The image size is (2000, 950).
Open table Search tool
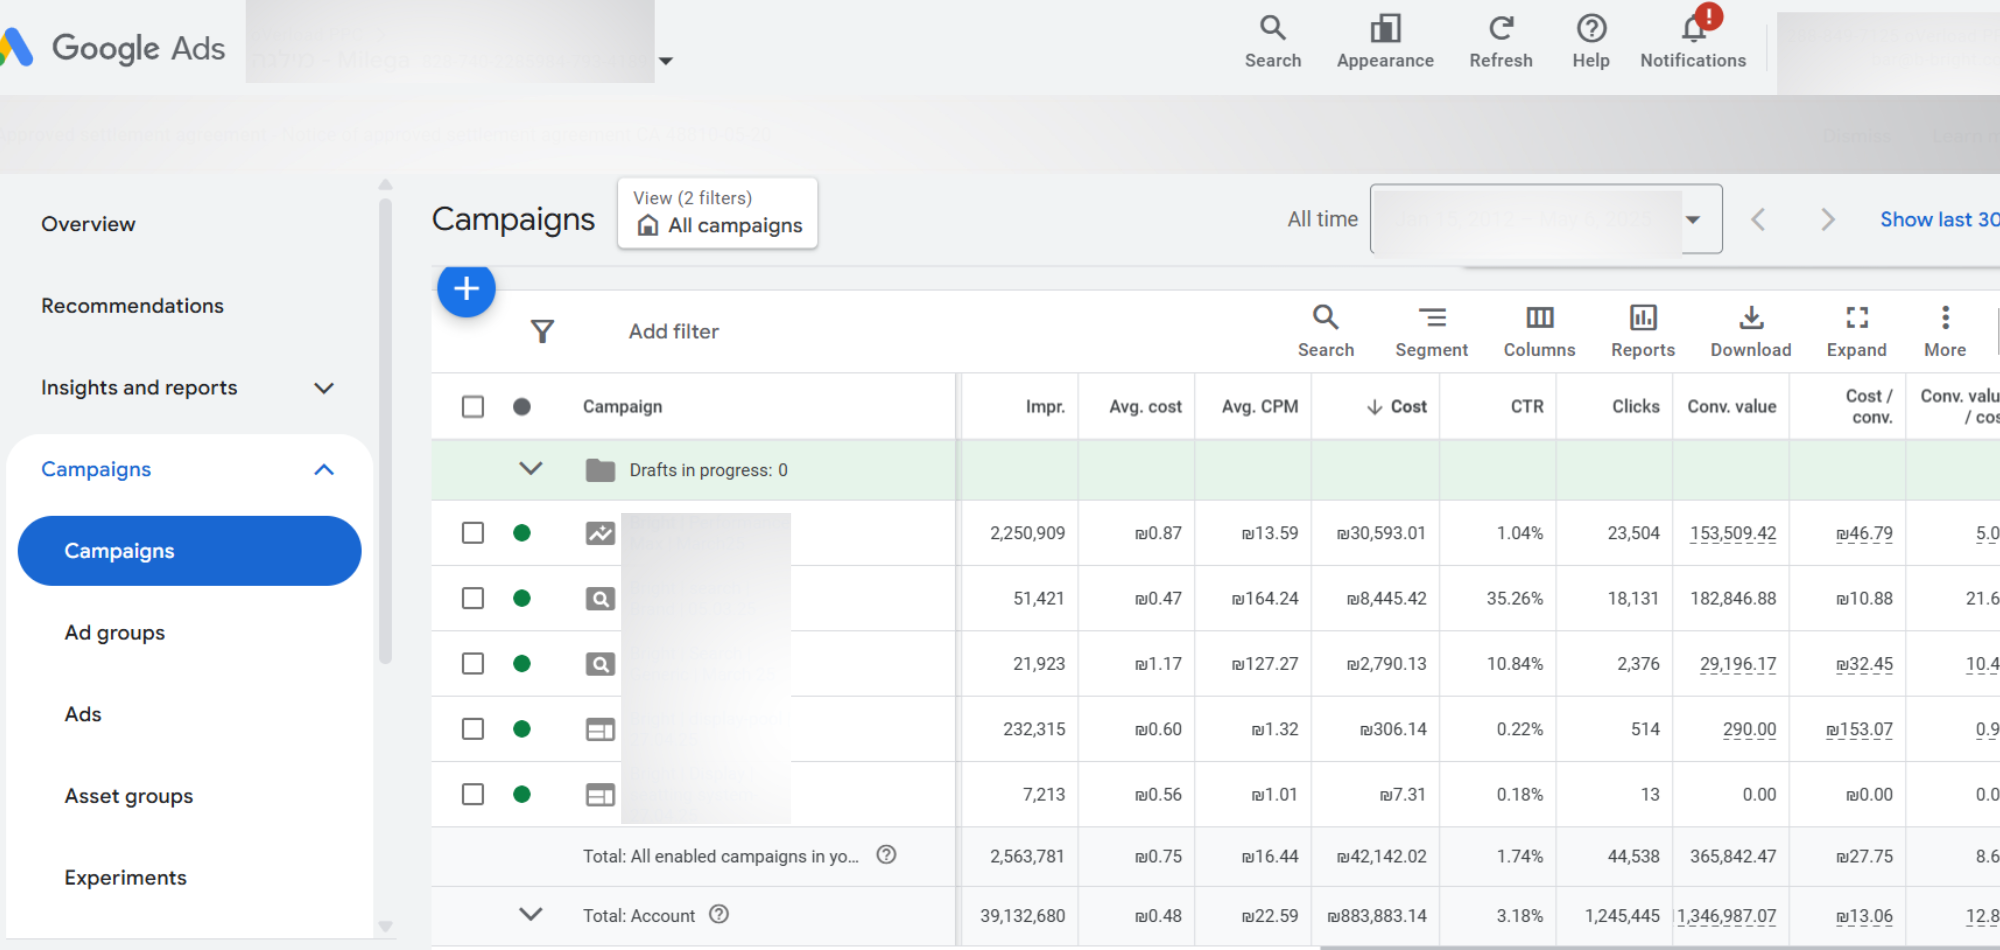pyautogui.click(x=1326, y=331)
